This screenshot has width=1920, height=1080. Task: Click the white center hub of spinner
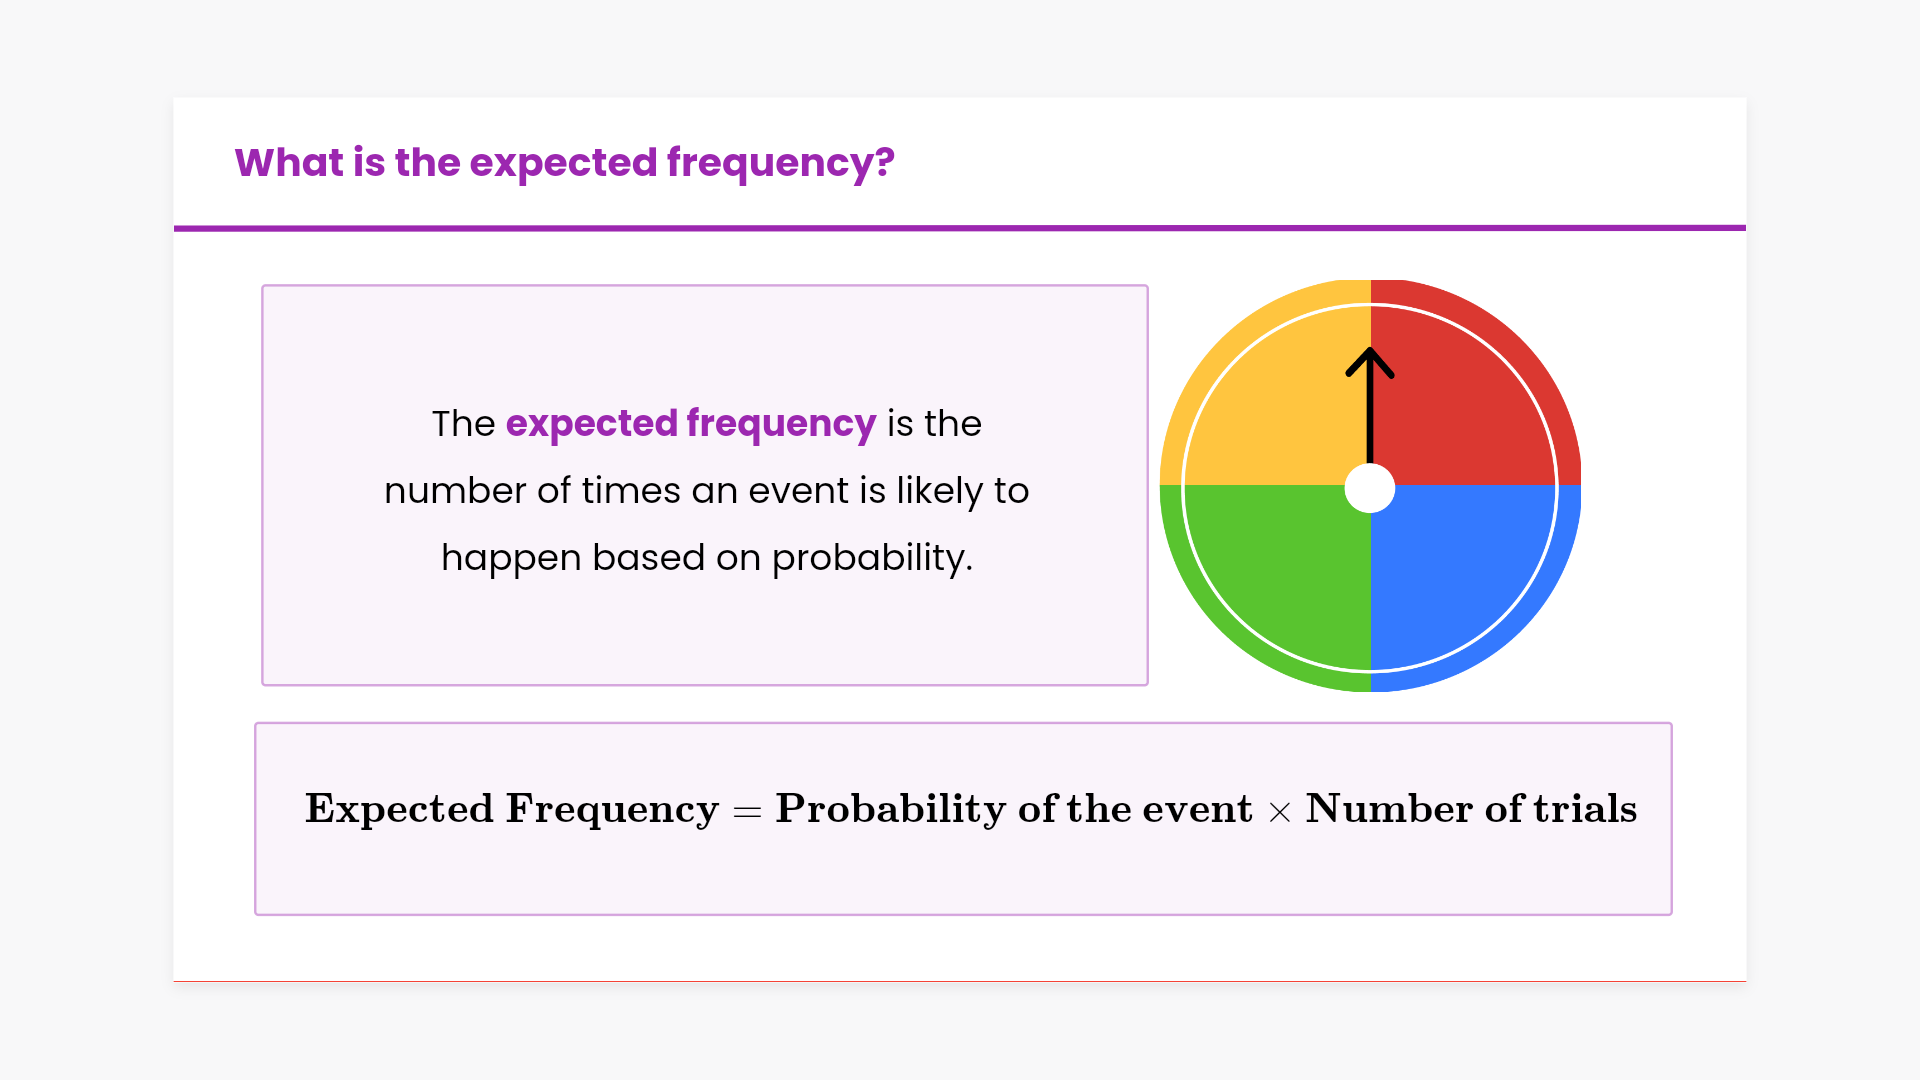tap(1370, 488)
